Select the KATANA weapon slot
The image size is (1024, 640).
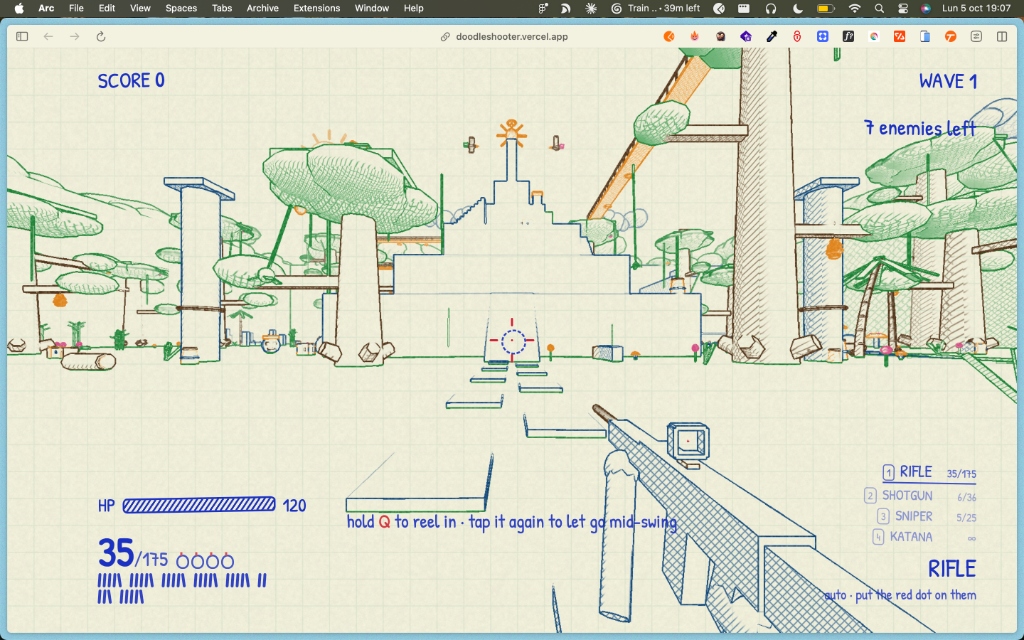(x=924, y=537)
